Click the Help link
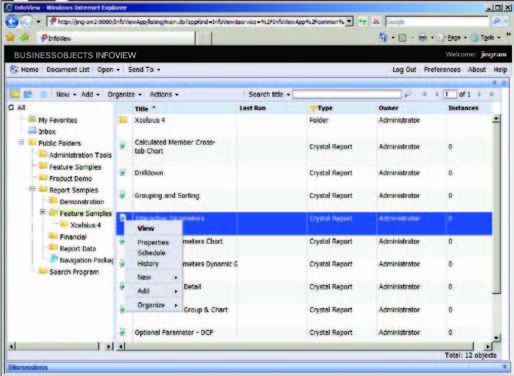The width and height of the screenshot is (514, 376). coord(500,69)
